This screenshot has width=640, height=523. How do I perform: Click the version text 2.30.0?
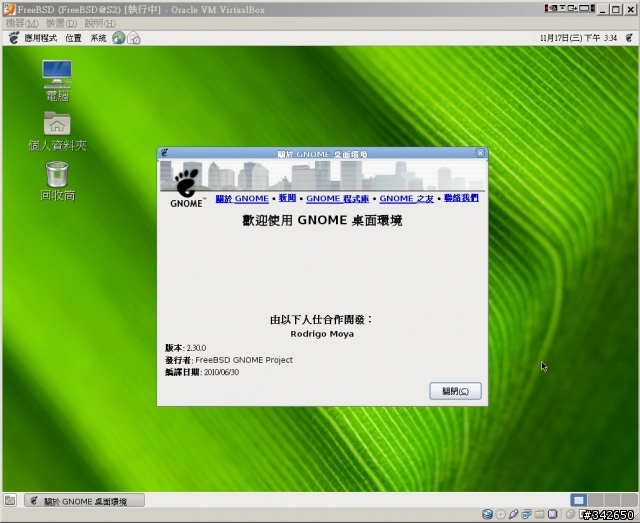[196, 348]
